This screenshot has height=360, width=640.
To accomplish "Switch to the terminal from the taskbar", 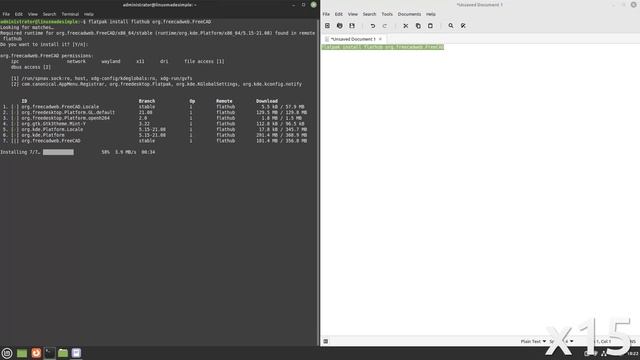I will click(50, 353).
